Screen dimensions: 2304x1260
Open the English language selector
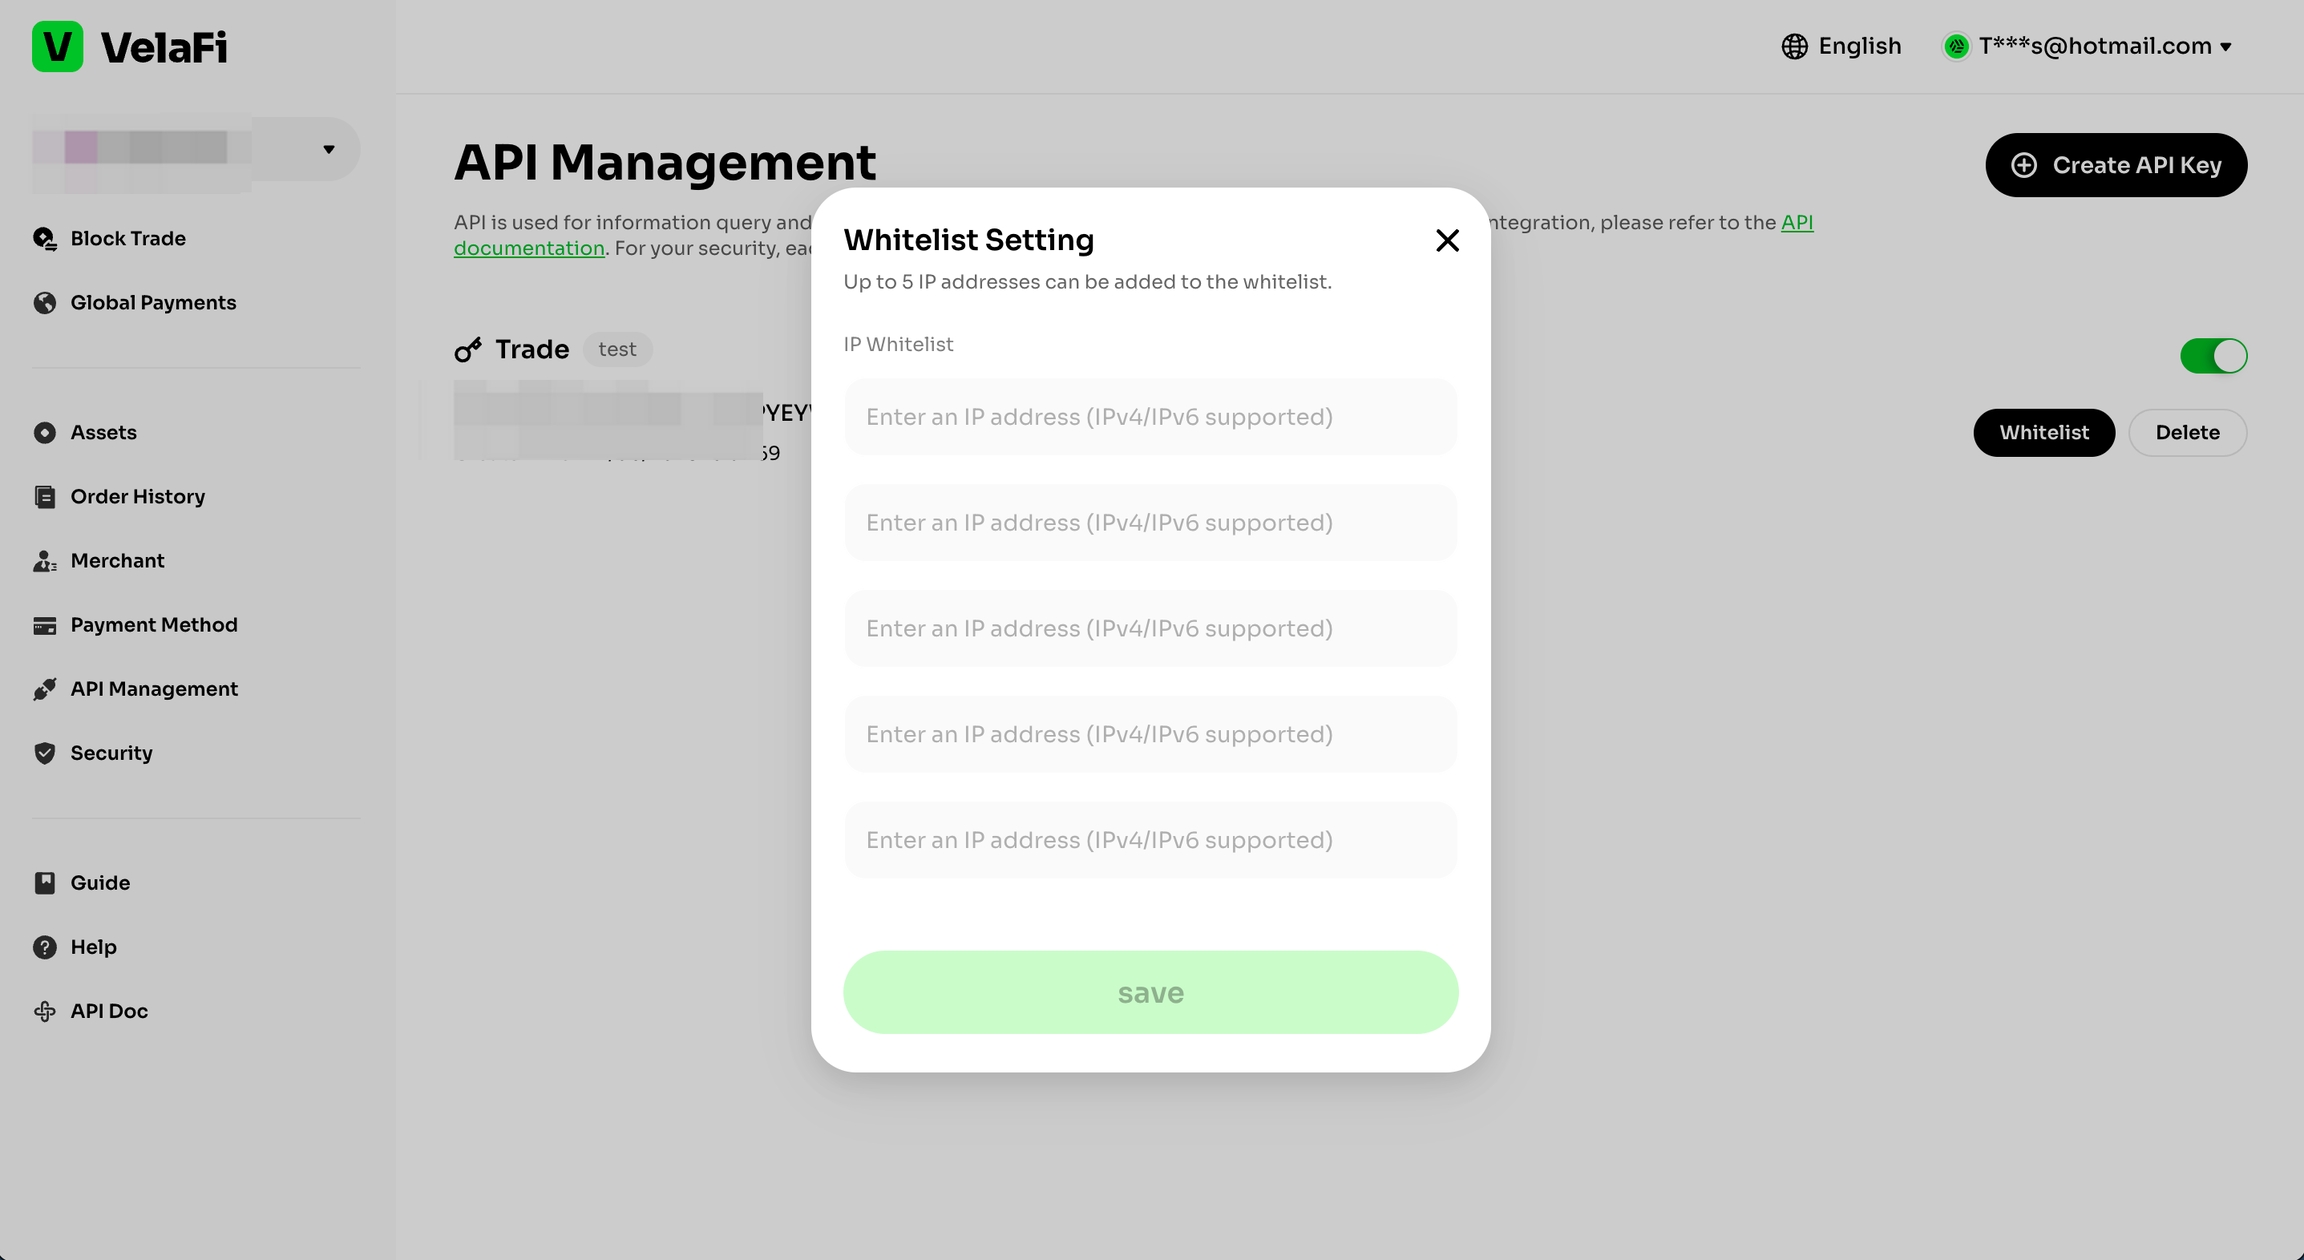click(1841, 47)
